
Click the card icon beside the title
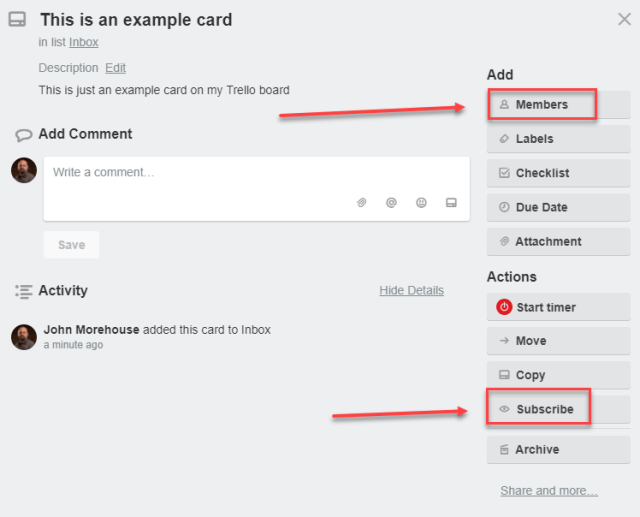click(17, 19)
